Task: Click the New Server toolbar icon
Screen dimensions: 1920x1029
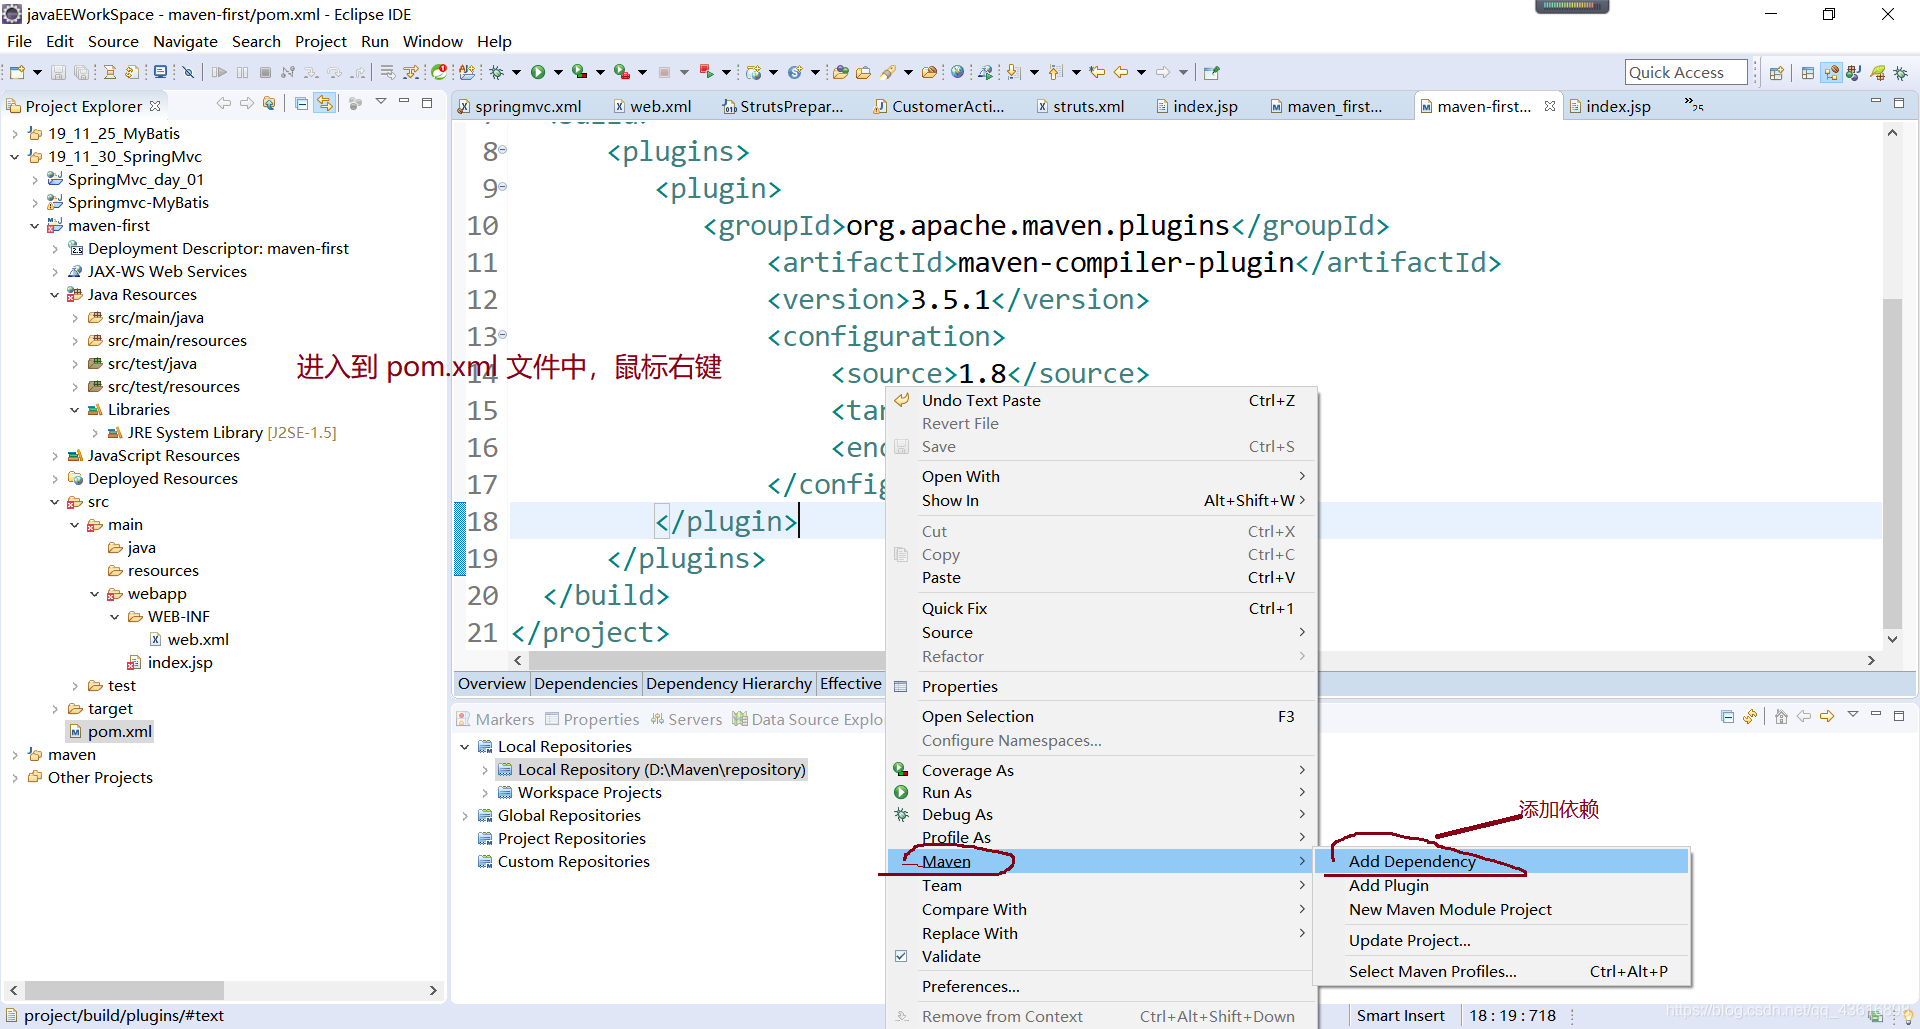Action: click(x=754, y=72)
